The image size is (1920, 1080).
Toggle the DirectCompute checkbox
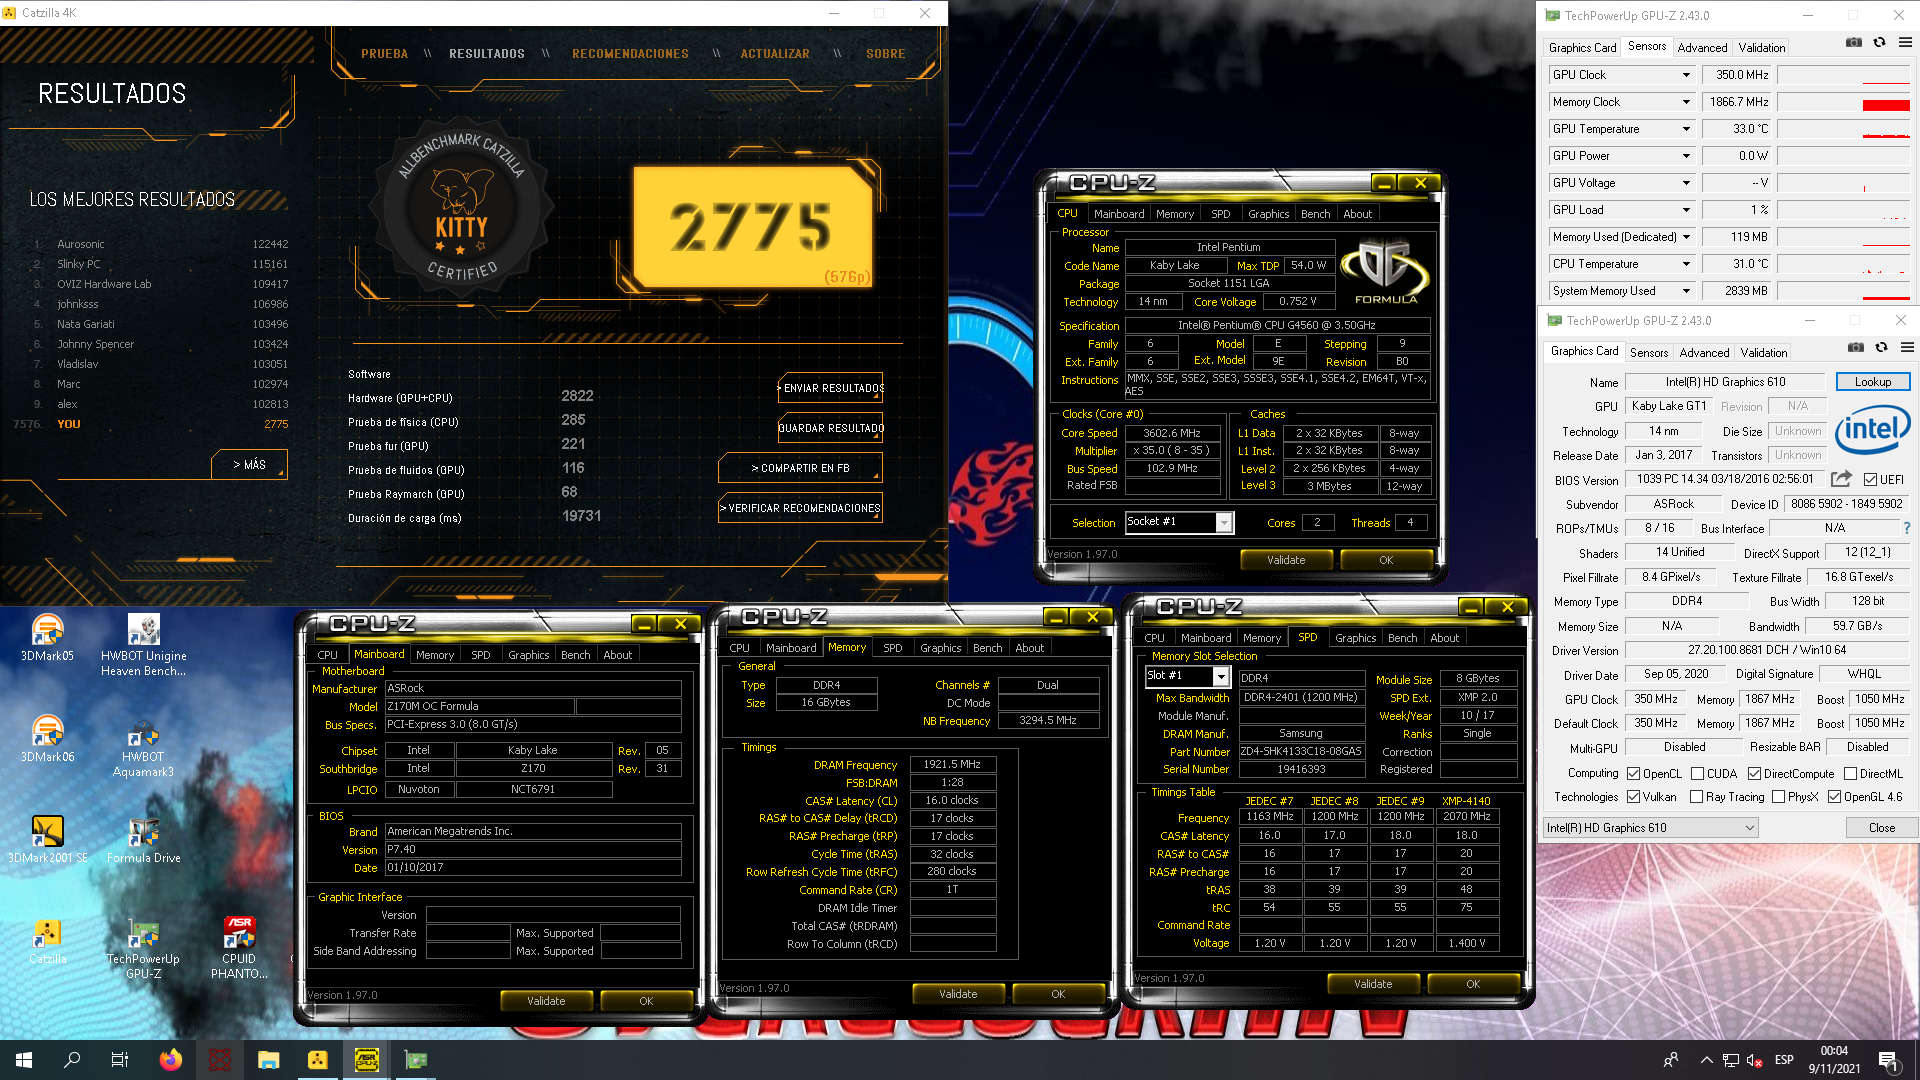[1754, 774]
